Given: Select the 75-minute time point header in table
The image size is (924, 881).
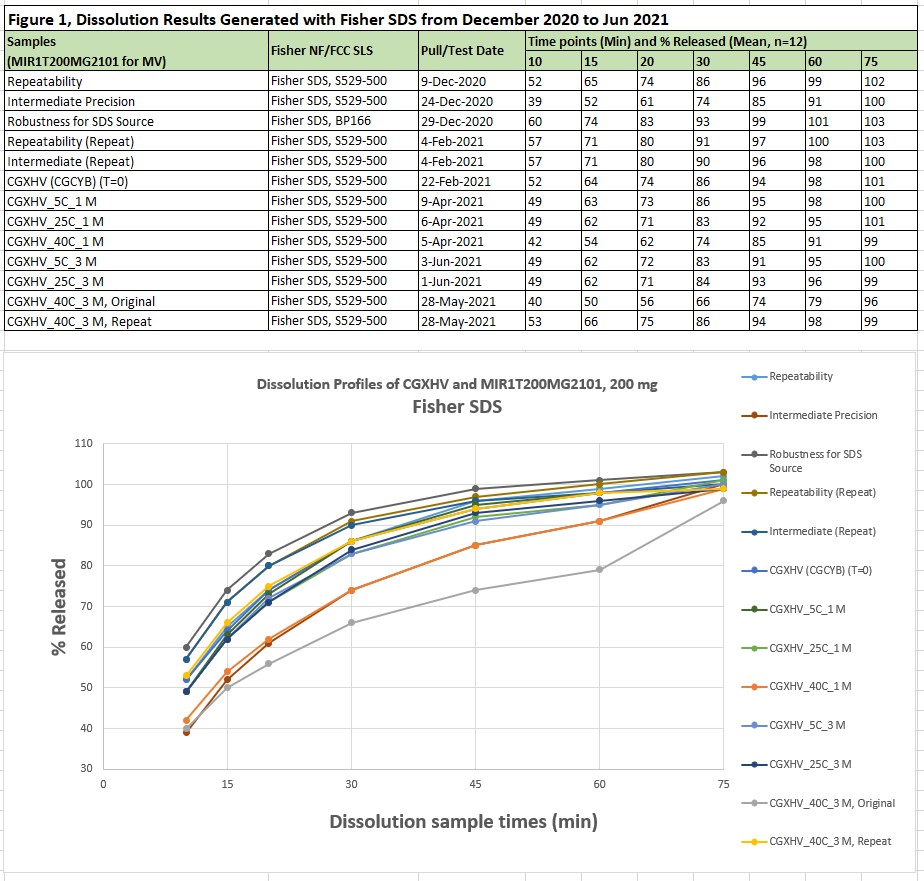Looking at the screenshot, I should 889,61.
